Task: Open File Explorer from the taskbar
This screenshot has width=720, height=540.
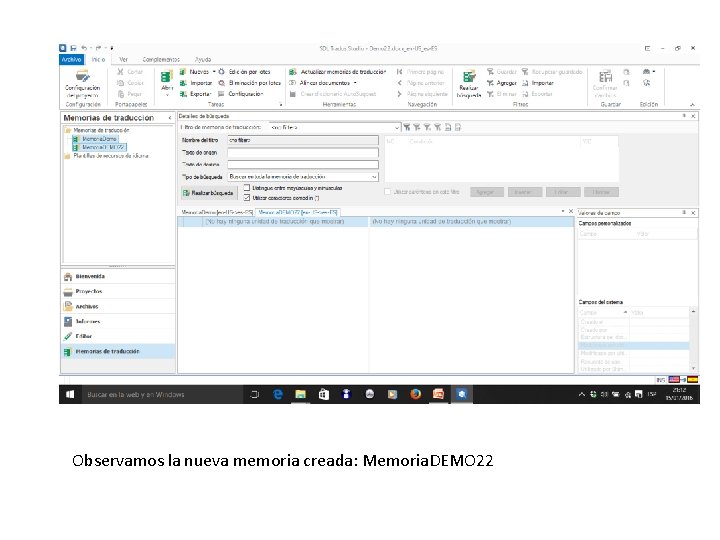Action: click(x=300, y=394)
